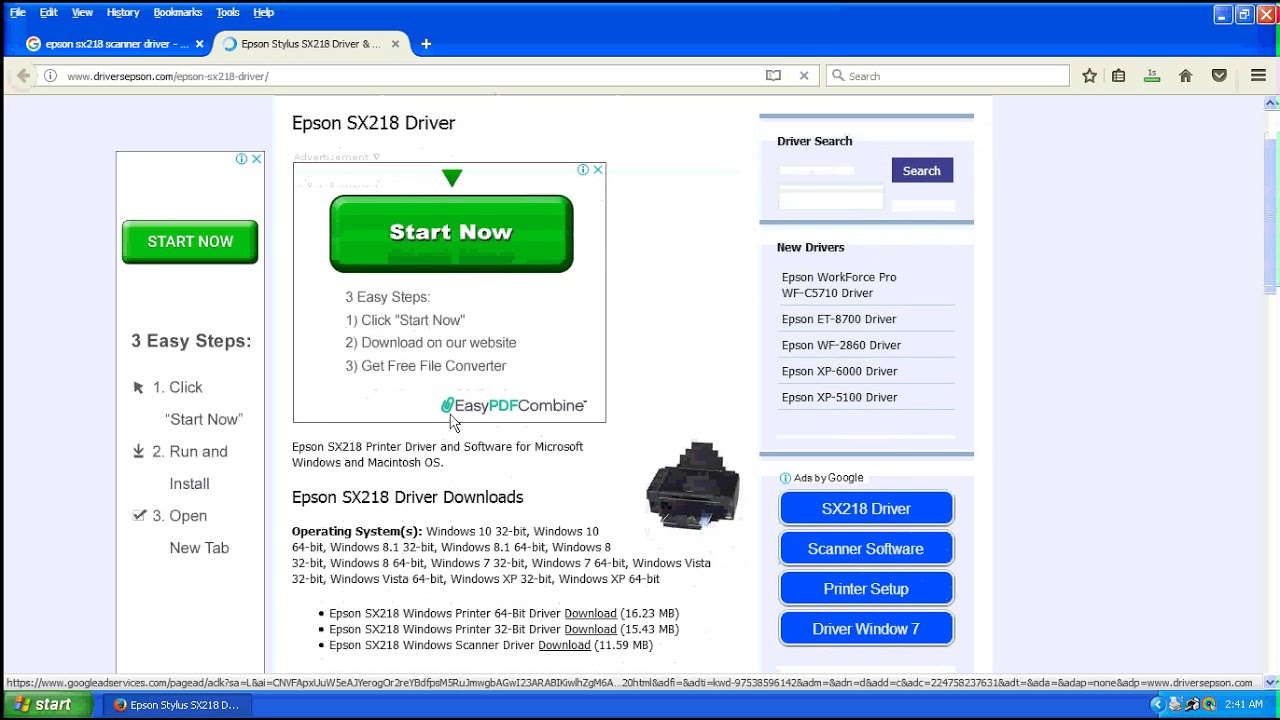Click the Advertisement label above center ad
The width and height of the screenshot is (1280, 720).
click(x=336, y=157)
